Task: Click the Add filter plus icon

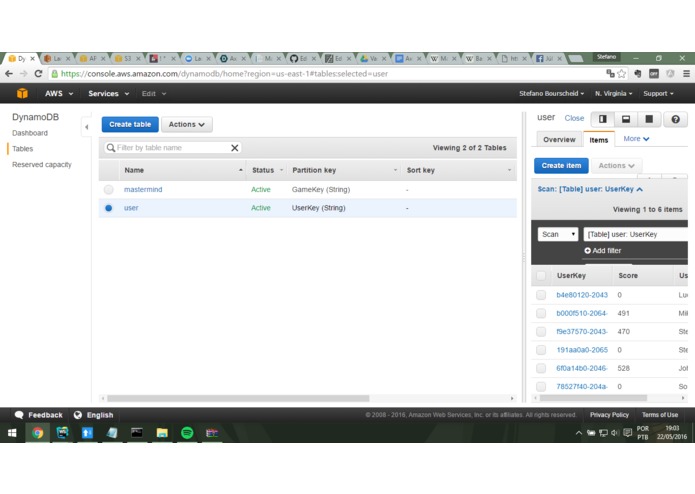Action: (588, 251)
